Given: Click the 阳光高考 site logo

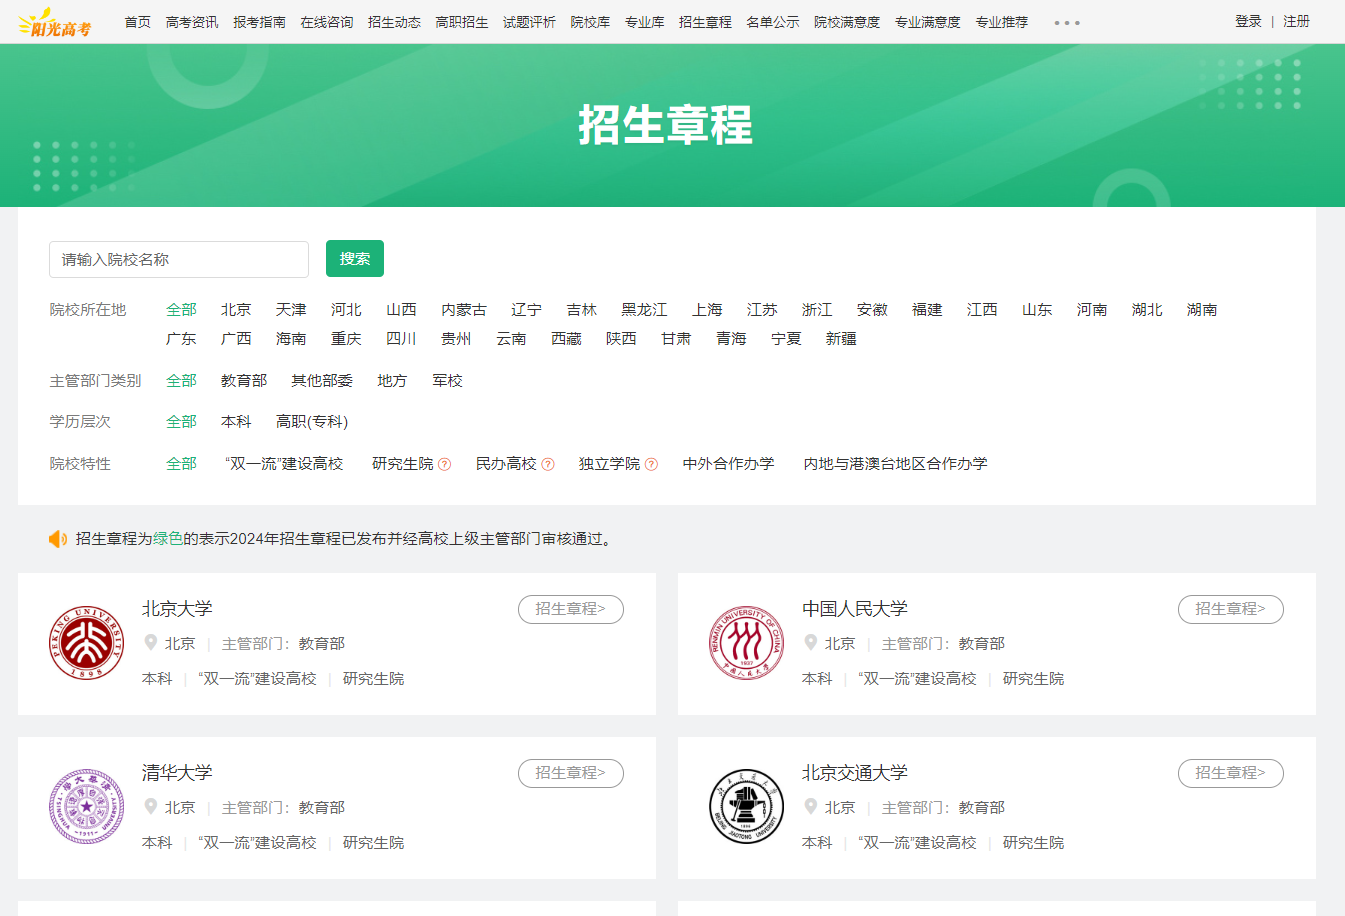Looking at the screenshot, I should (55, 23).
